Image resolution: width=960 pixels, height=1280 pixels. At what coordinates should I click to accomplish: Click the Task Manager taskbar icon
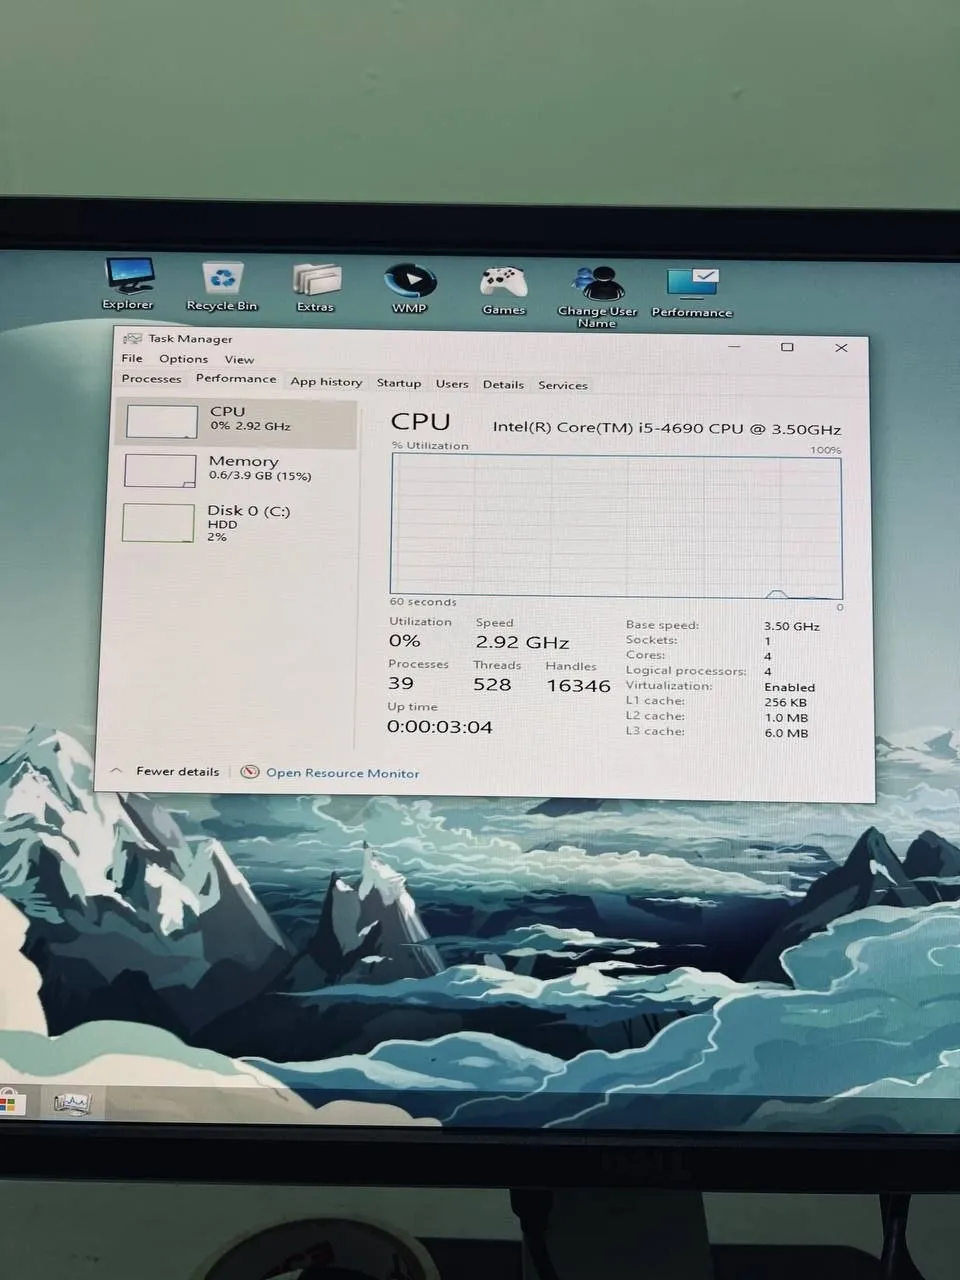pos(72,1104)
